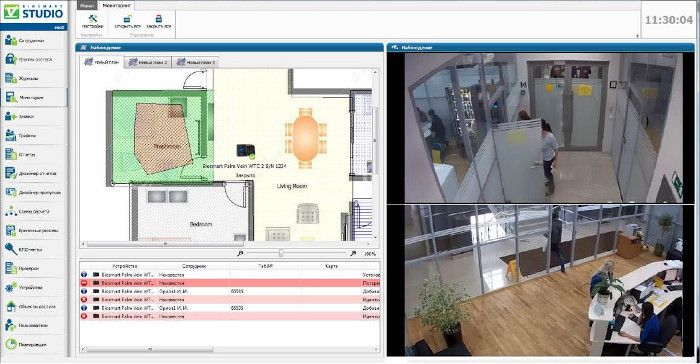
Task: Click the Сотрудник column header
Action: click(x=194, y=266)
